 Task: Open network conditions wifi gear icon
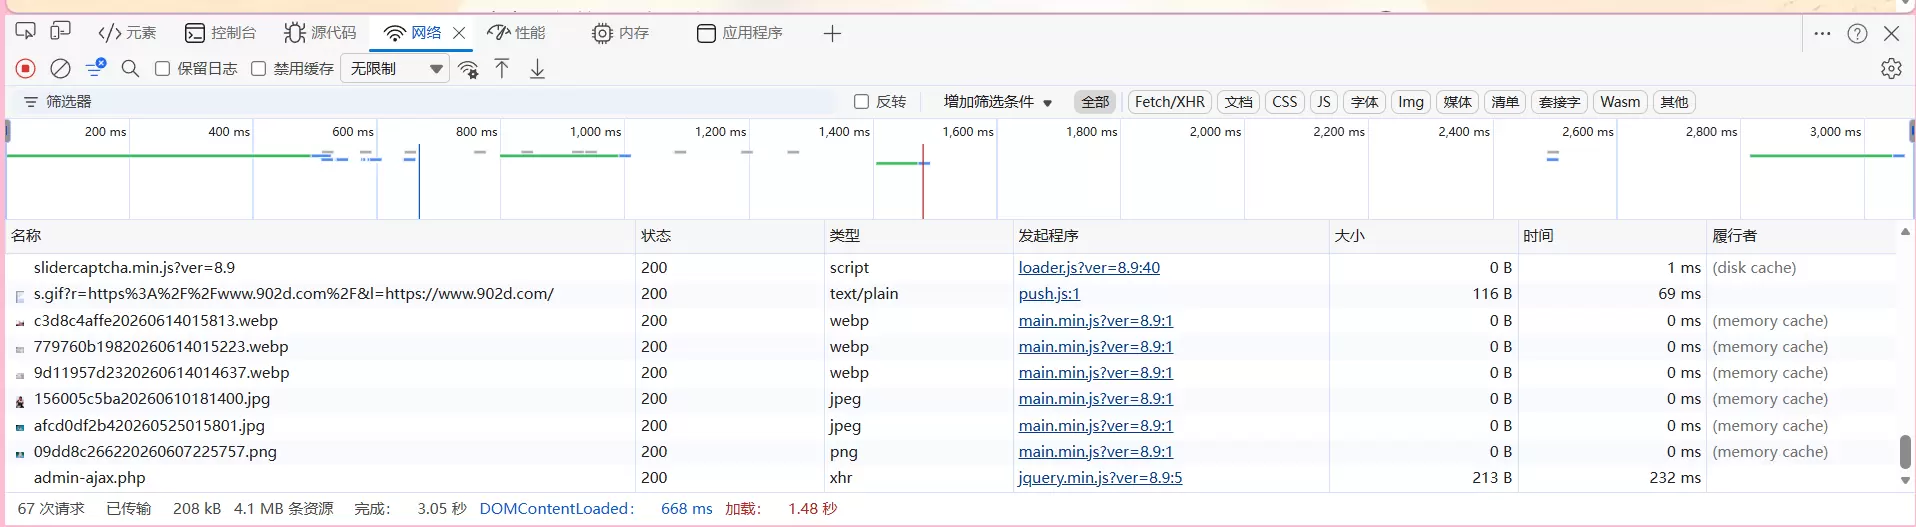468,69
